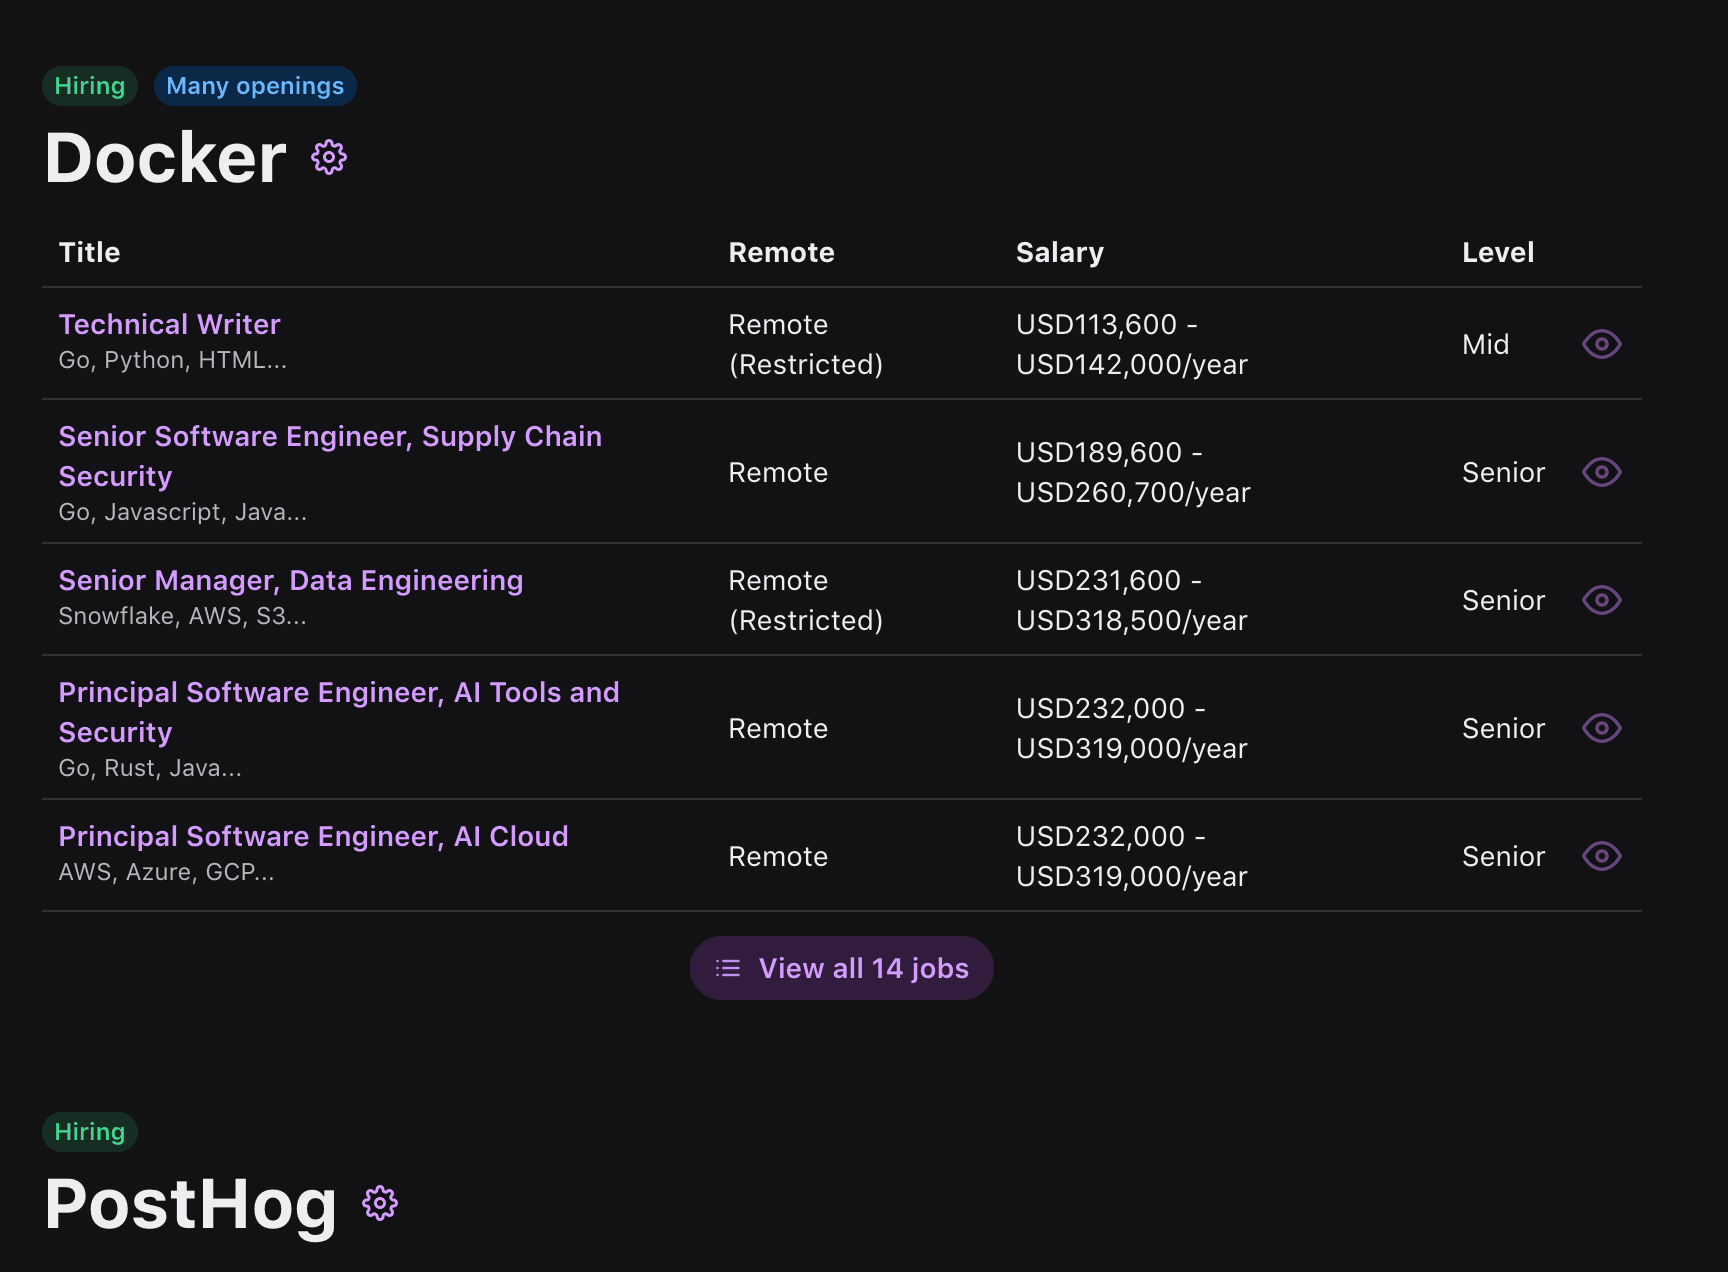Sort jobs by the Level column
Screen dimensions: 1728x1272
tap(1498, 252)
